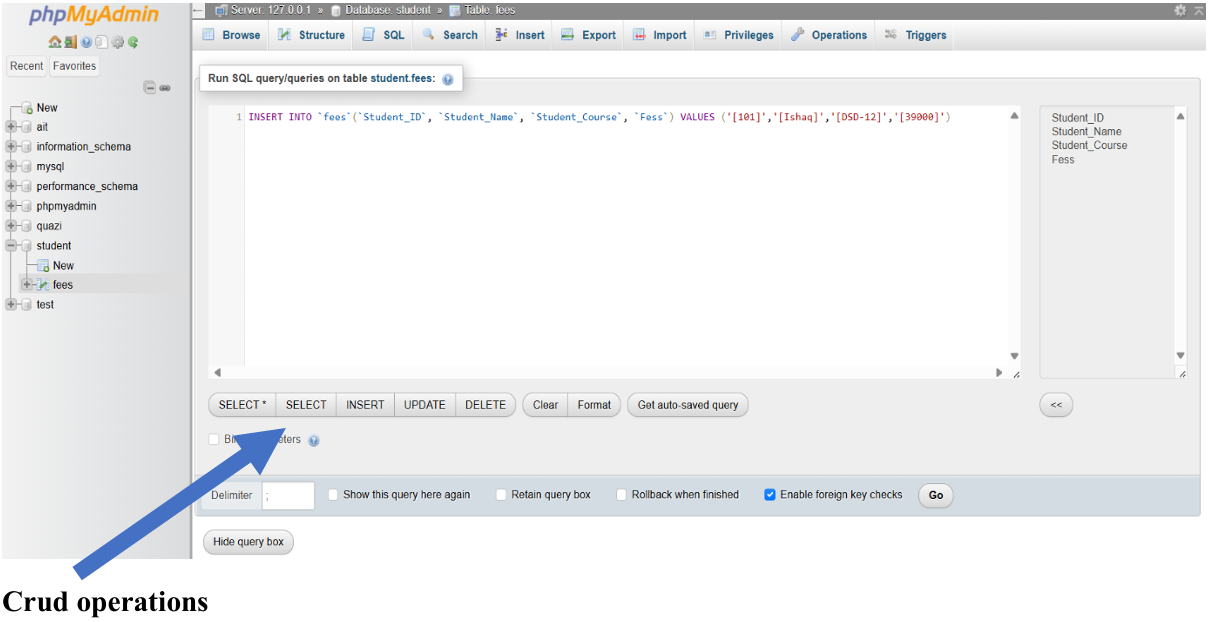Open the Import tab

pos(660,35)
